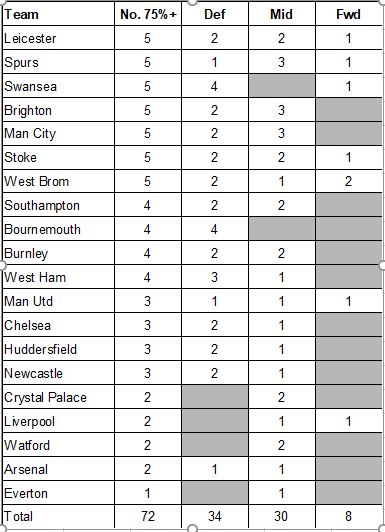
Task: Click the gray Def cell for Liverpool
Action: point(215,421)
